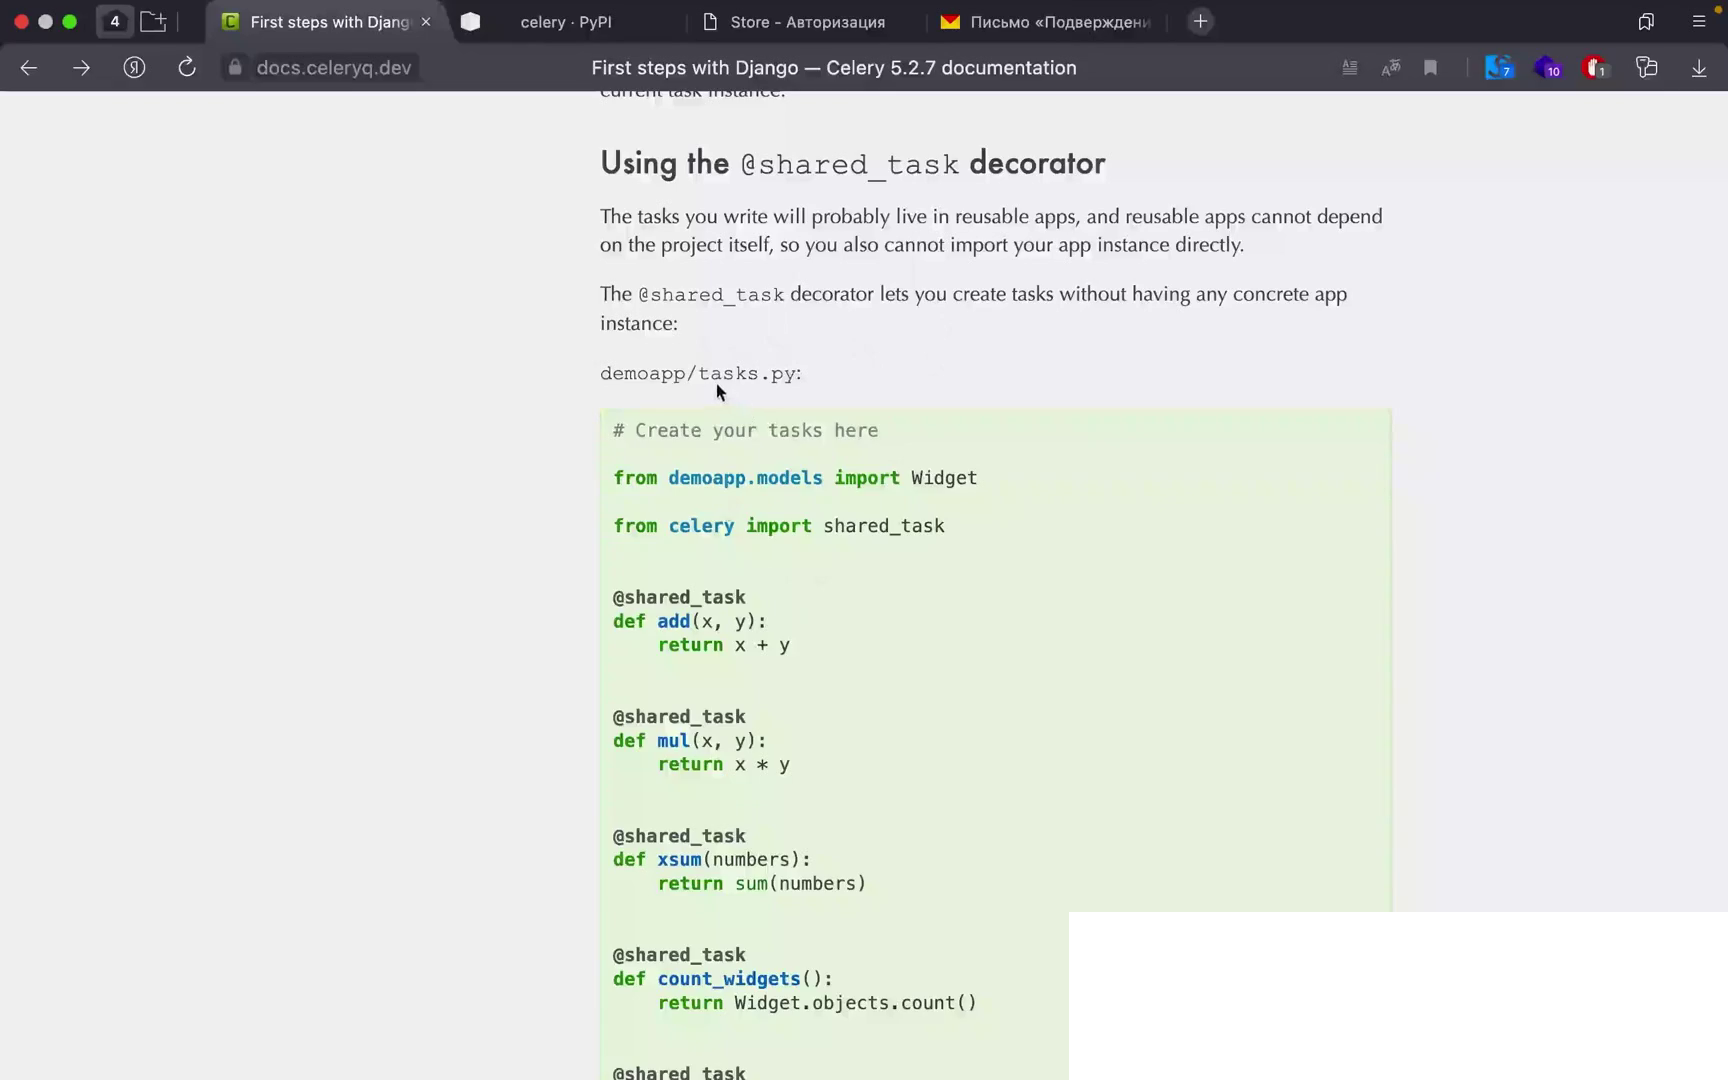
Task: Bookmark this page using the address bar icon
Action: click(x=1431, y=68)
